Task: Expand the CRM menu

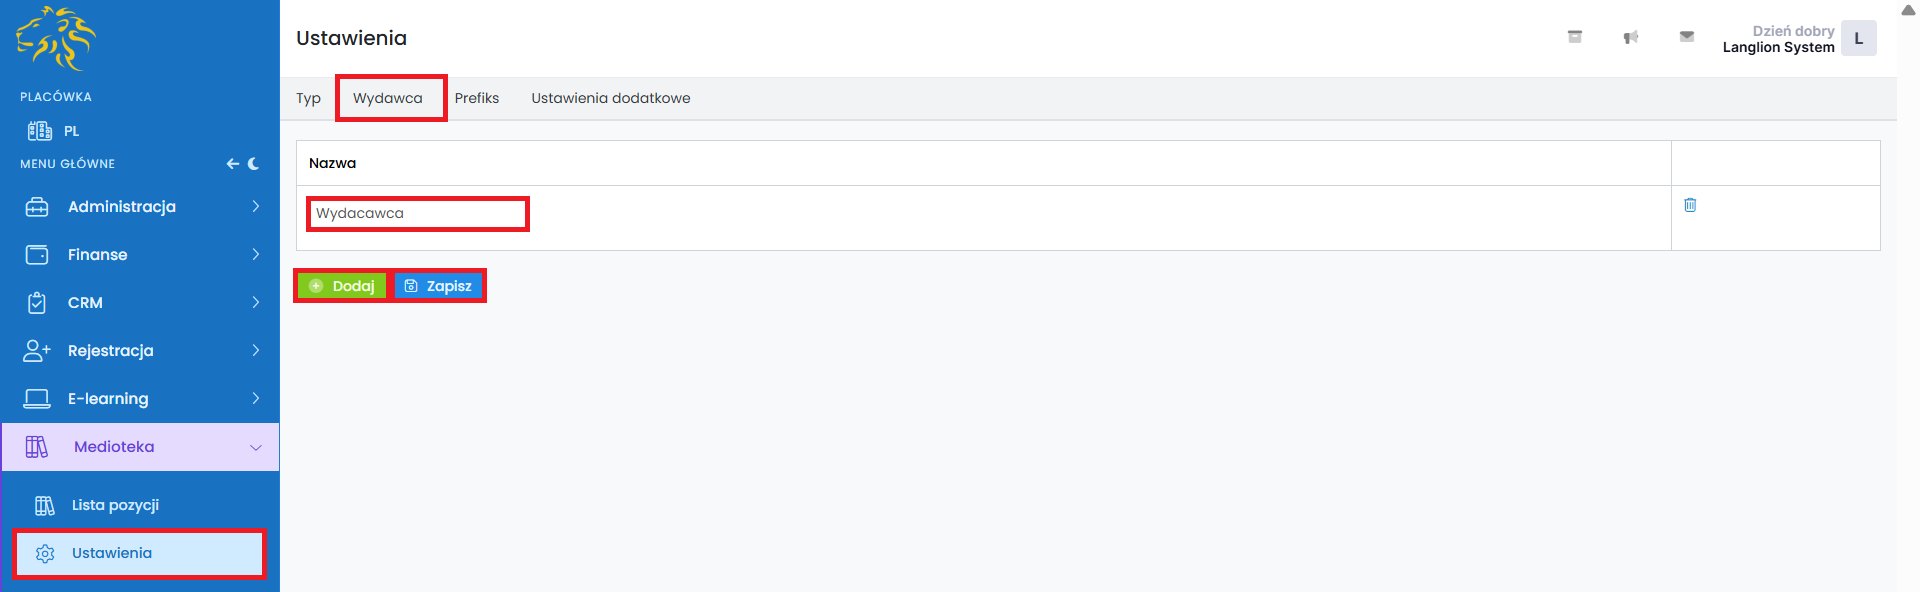Action: point(140,303)
